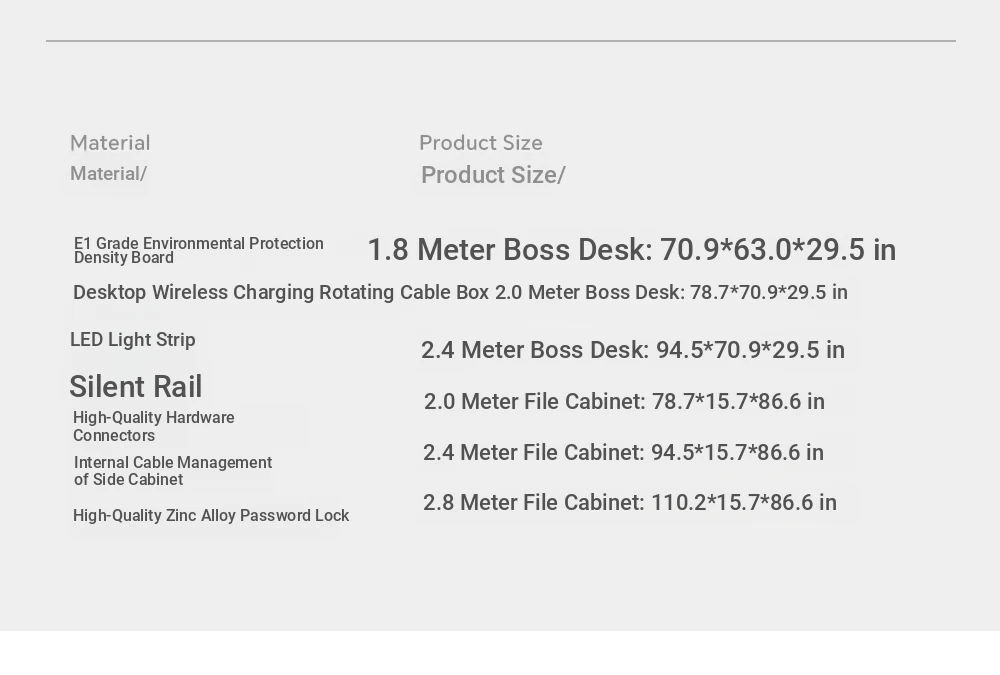Select the 'Material/' subheading text
1000x675 pixels.
click(x=108, y=174)
